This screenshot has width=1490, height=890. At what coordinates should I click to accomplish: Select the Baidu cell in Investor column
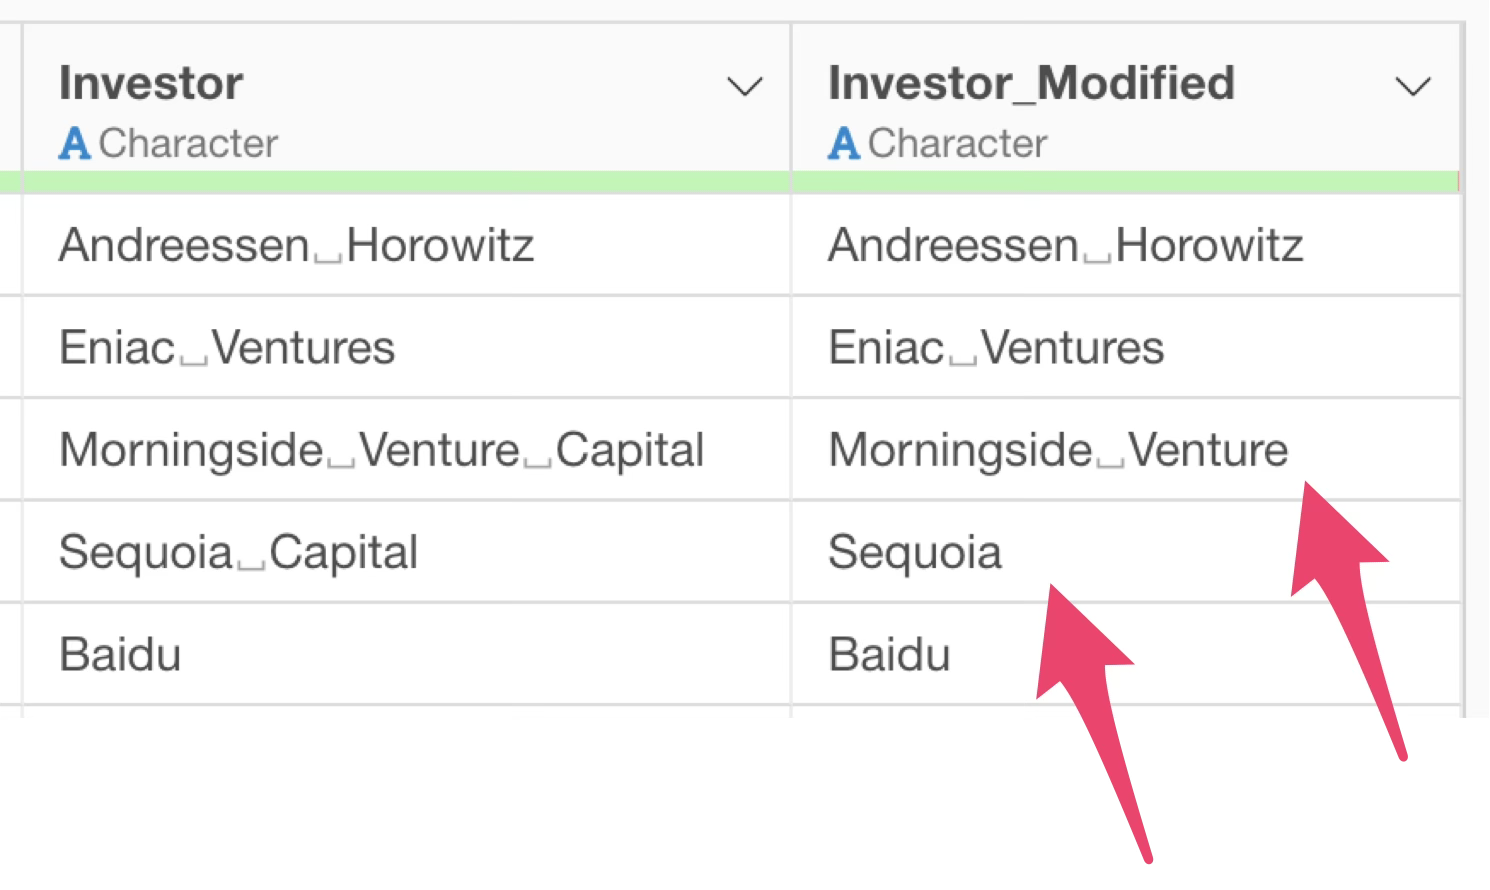(x=120, y=655)
